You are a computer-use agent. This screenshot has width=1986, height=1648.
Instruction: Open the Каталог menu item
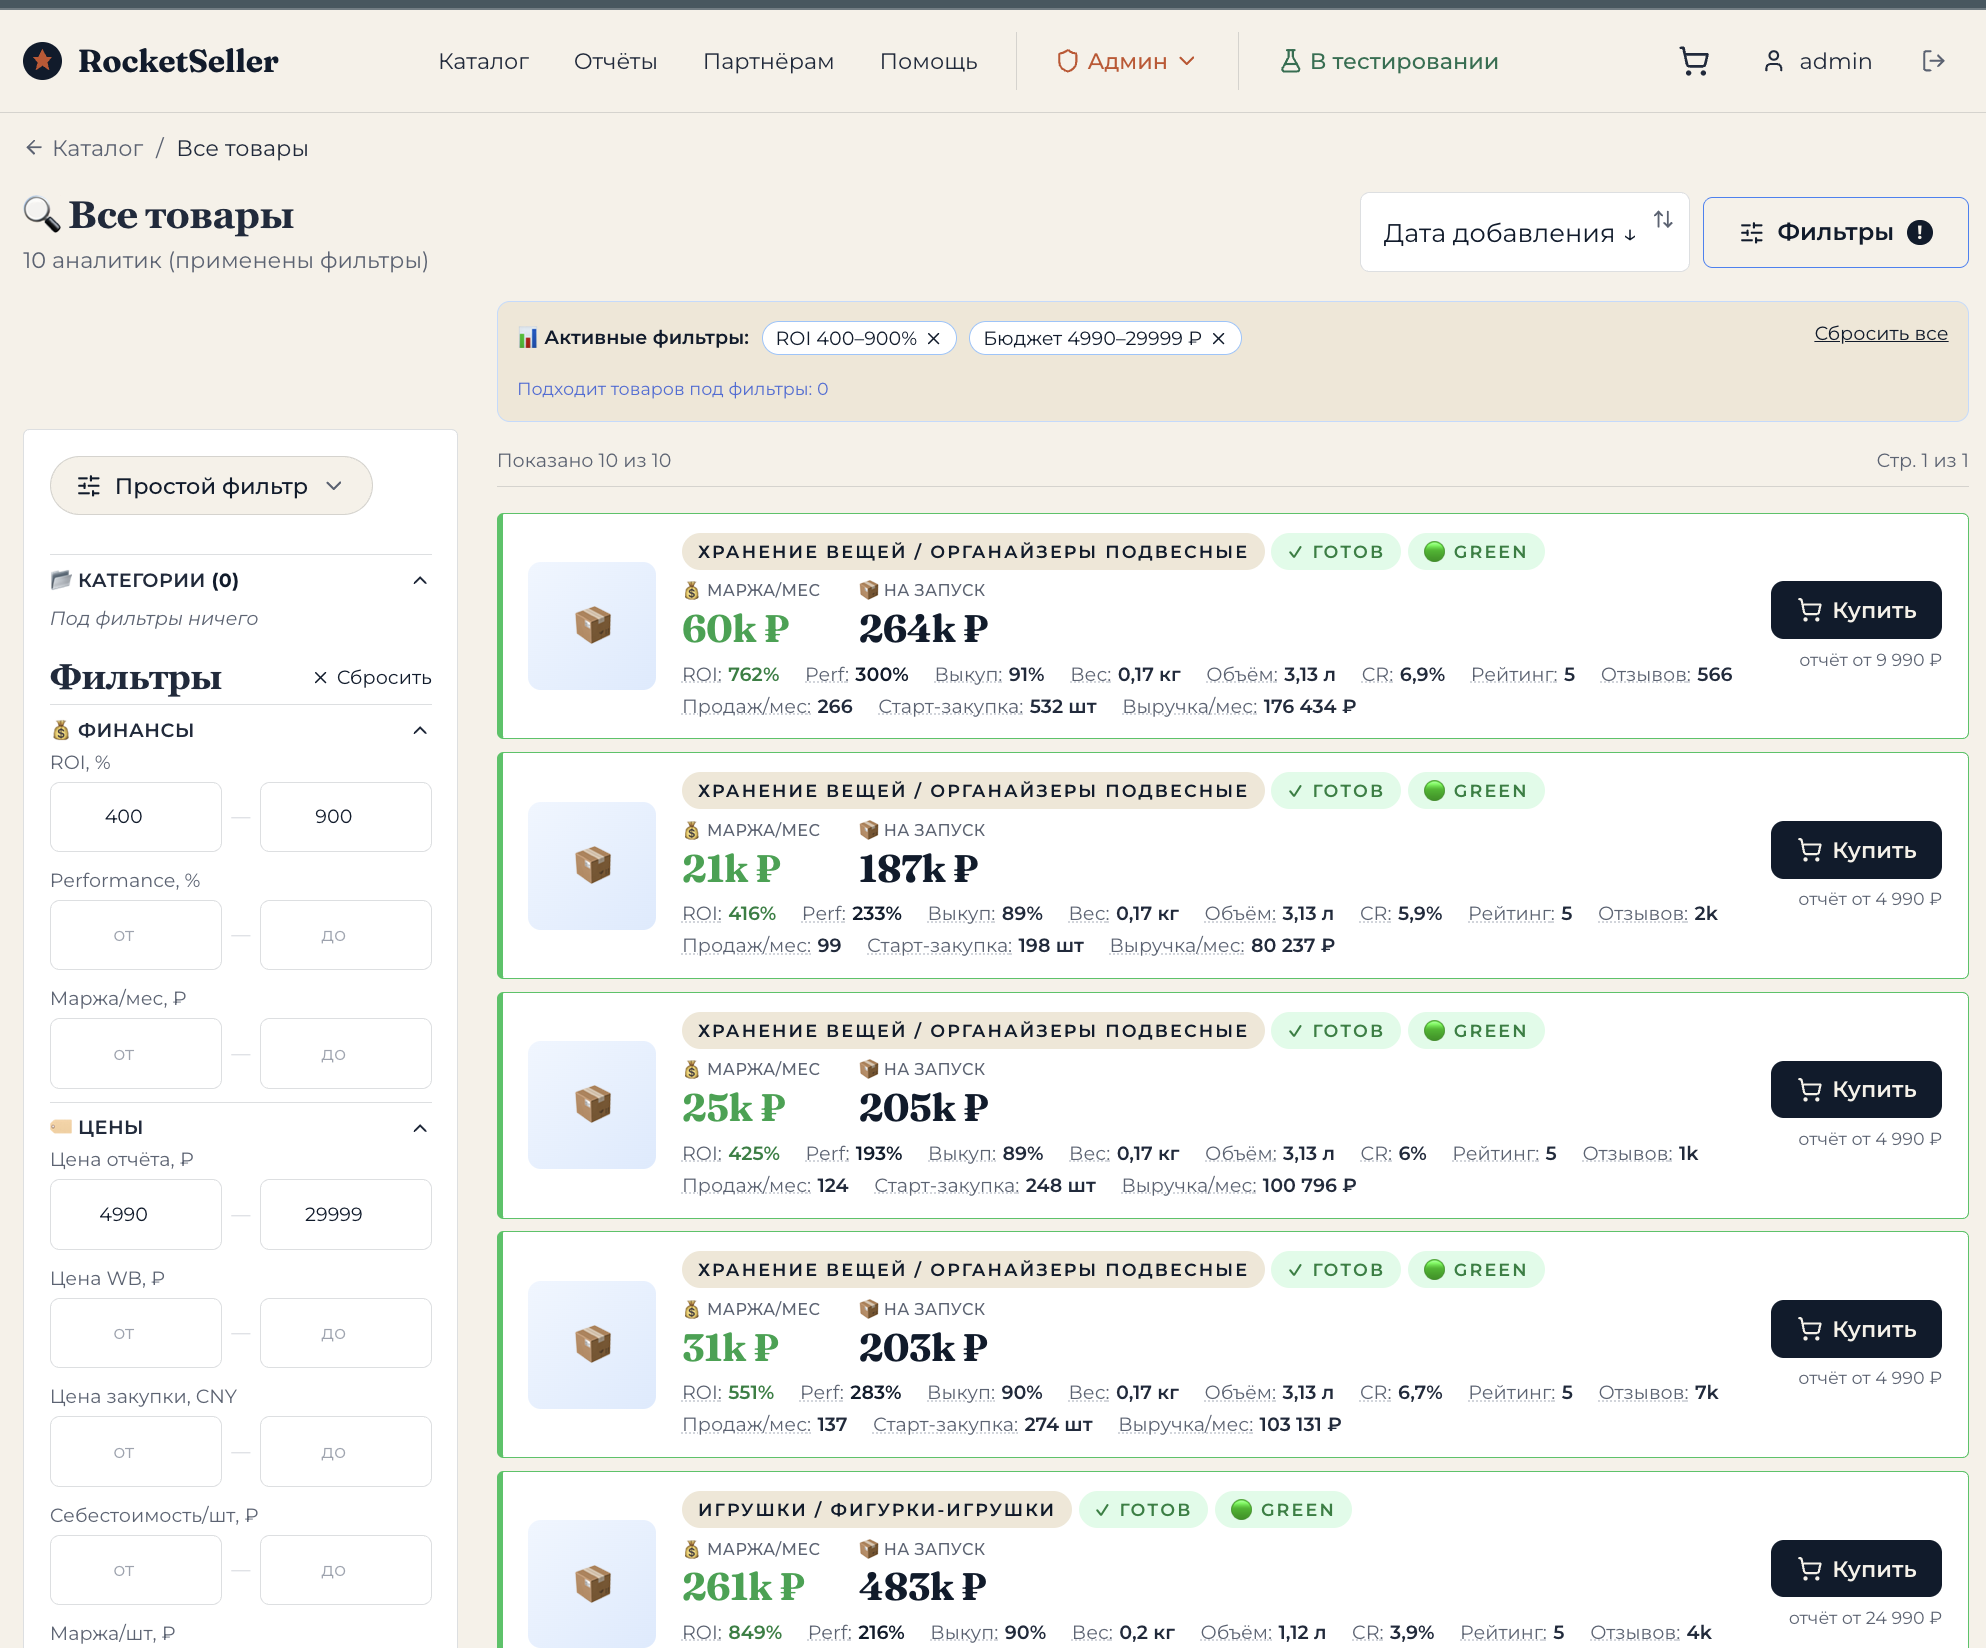click(x=483, y=61)
